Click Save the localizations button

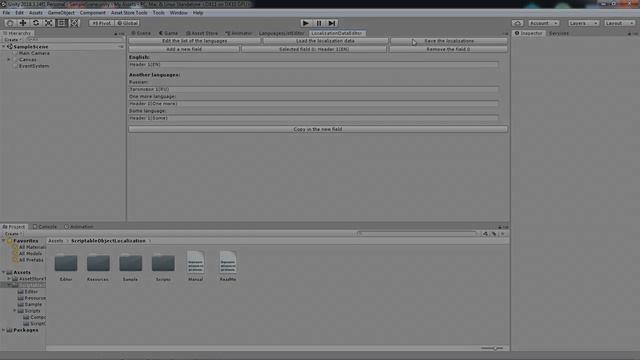[449, 41]
